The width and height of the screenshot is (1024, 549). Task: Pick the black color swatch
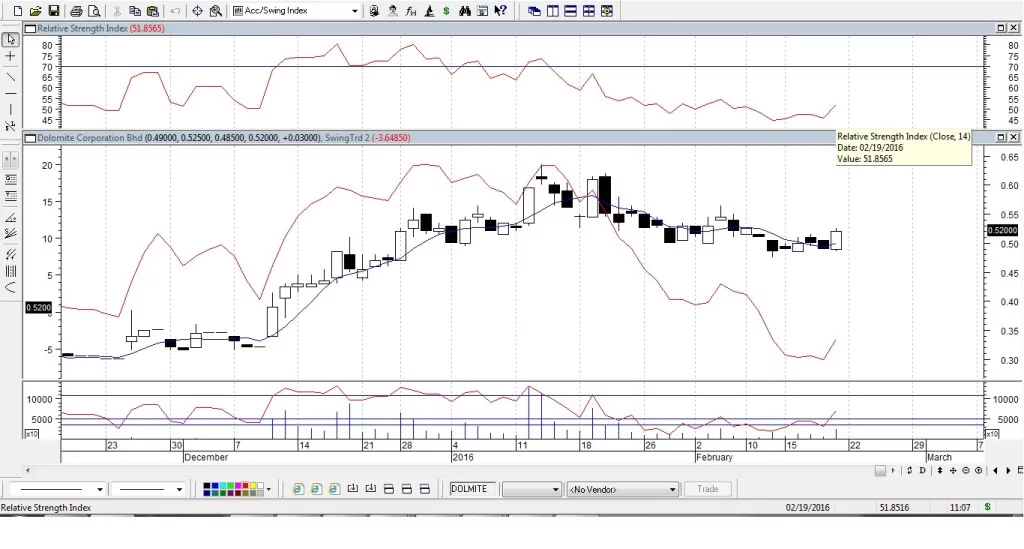pyautogui.click(x=207, y=486)
